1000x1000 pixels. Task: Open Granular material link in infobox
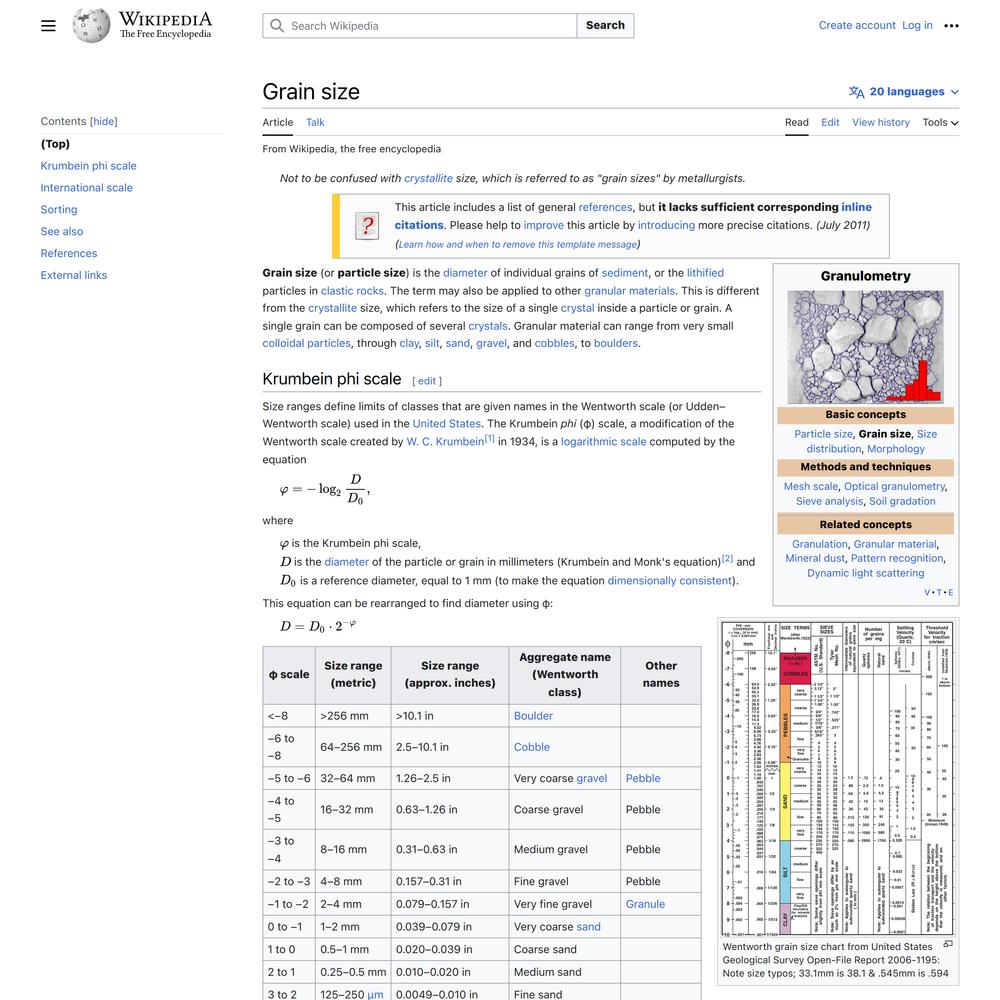[x=895, y=544]
